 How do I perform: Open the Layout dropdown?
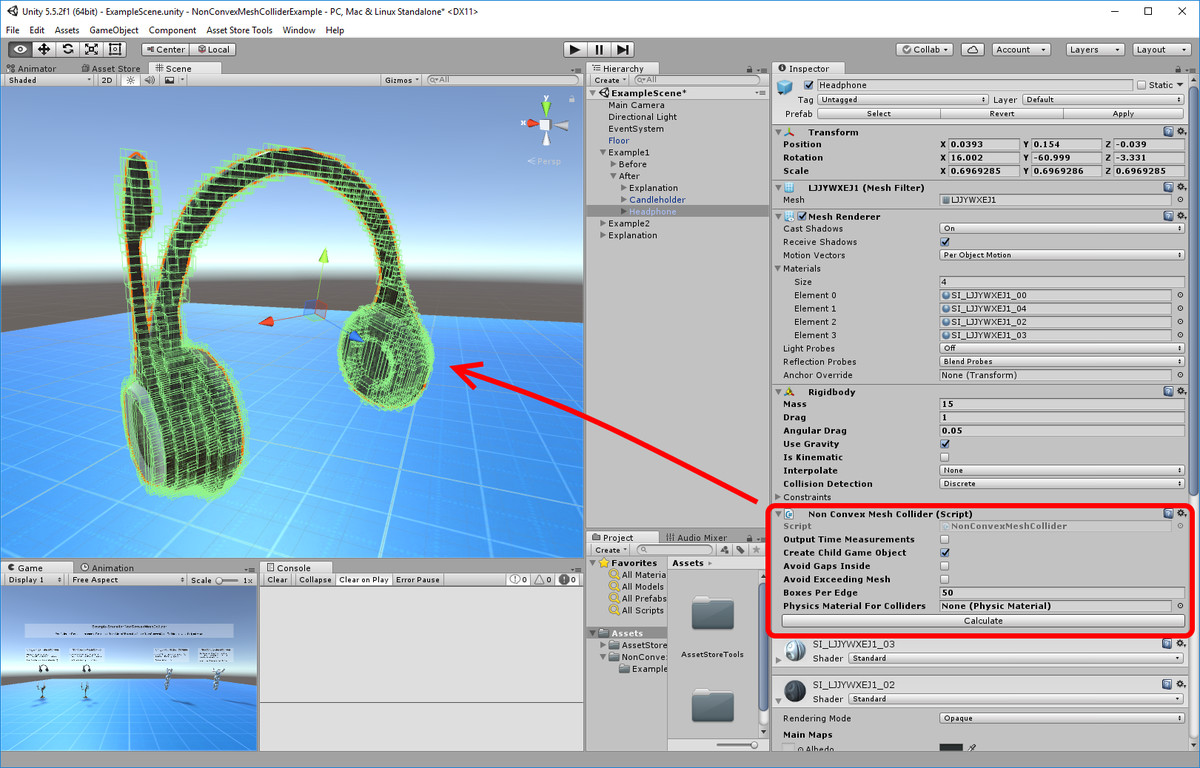1160,48
